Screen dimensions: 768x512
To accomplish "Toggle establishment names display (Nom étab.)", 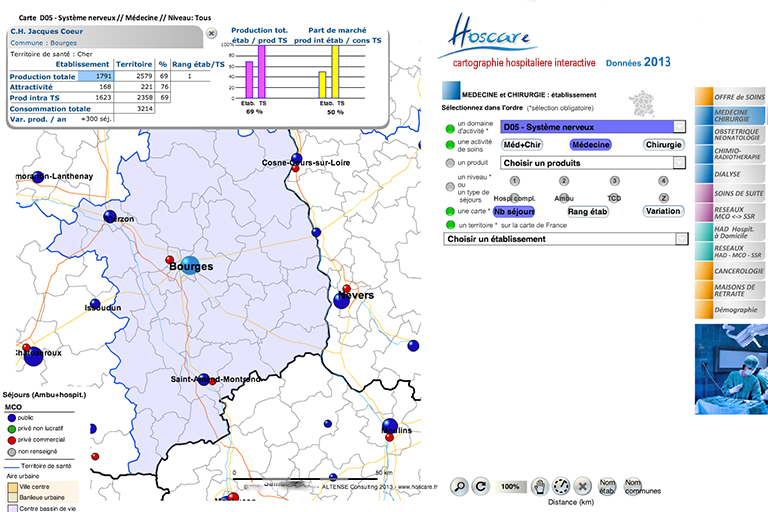I will click(x=607, y=487).
